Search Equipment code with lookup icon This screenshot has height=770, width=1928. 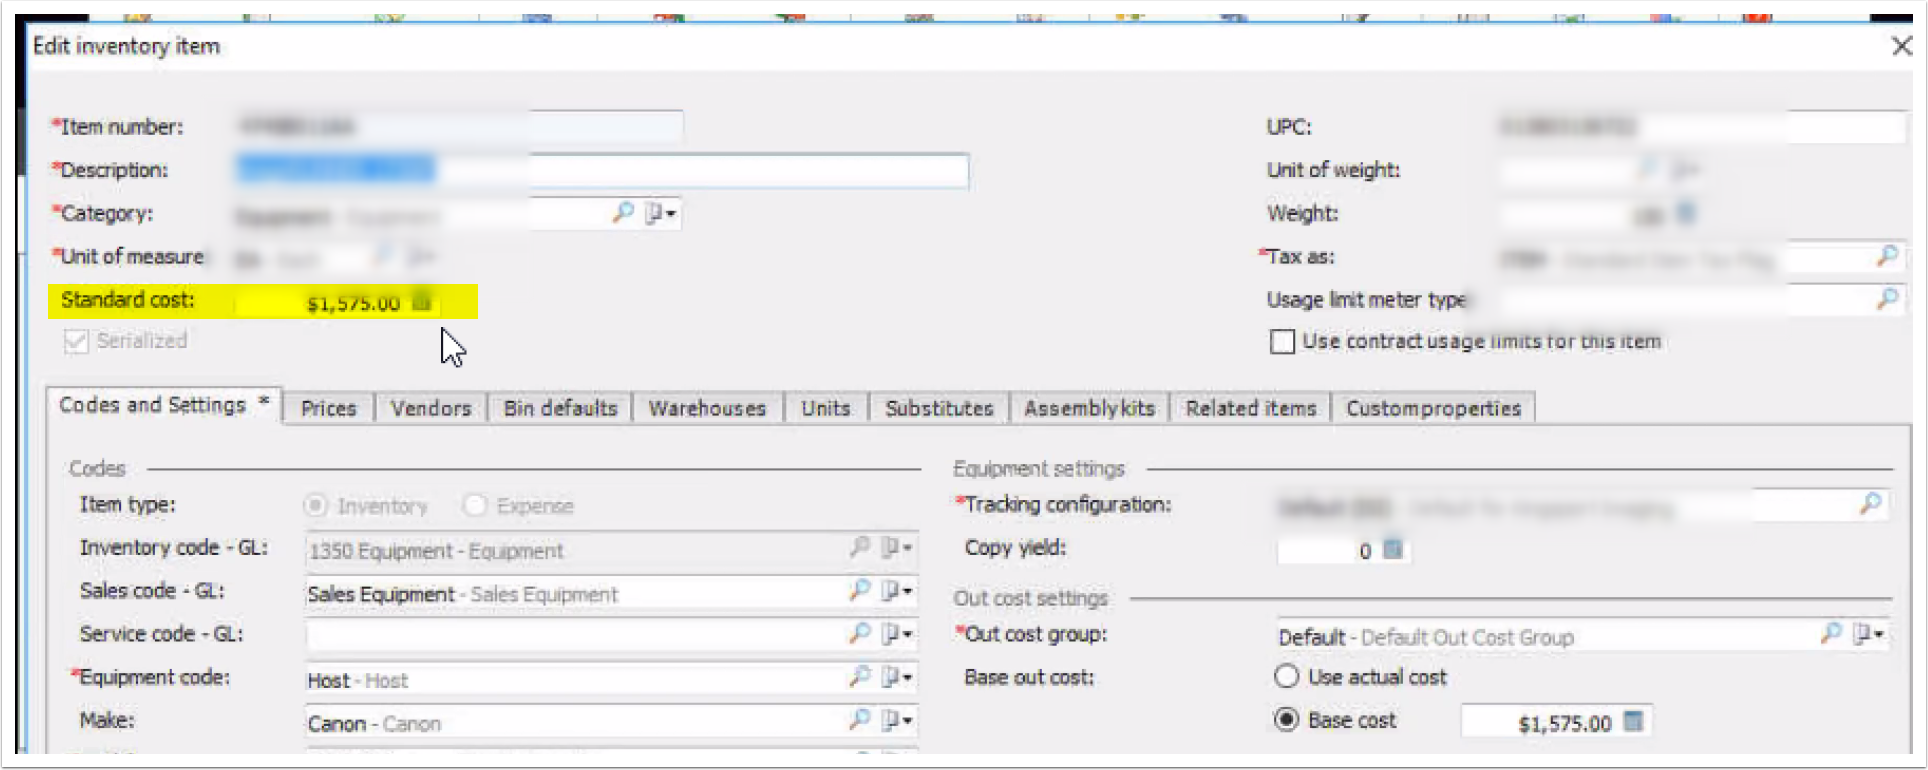[x=859, y=677]
